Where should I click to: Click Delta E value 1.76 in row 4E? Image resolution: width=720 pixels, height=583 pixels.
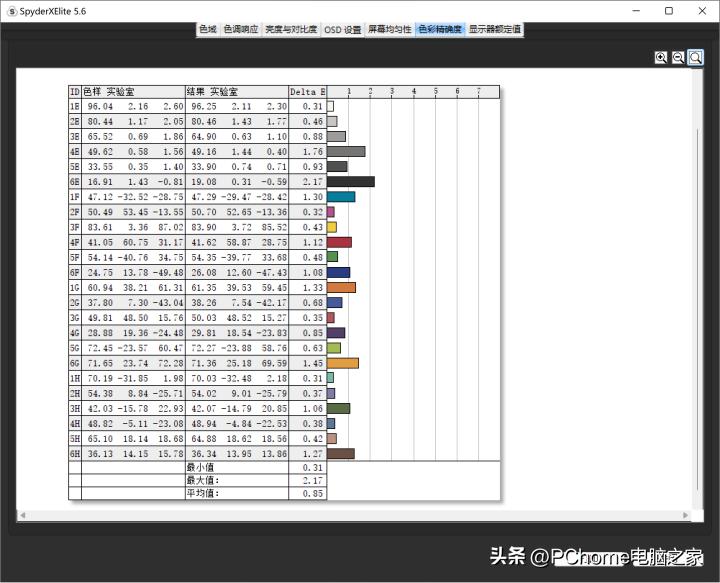coord(313,151)
